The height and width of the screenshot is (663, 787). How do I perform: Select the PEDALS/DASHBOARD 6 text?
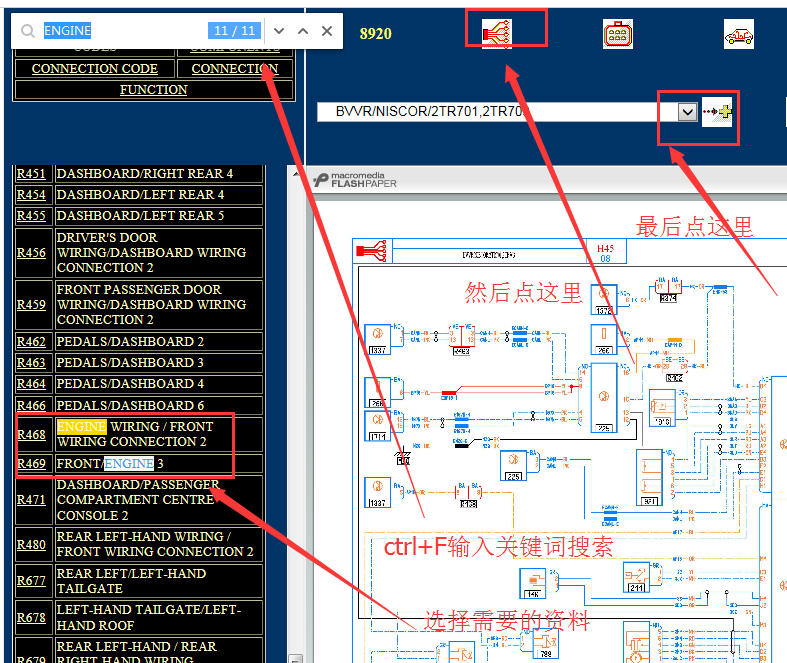tap(130, 405)
